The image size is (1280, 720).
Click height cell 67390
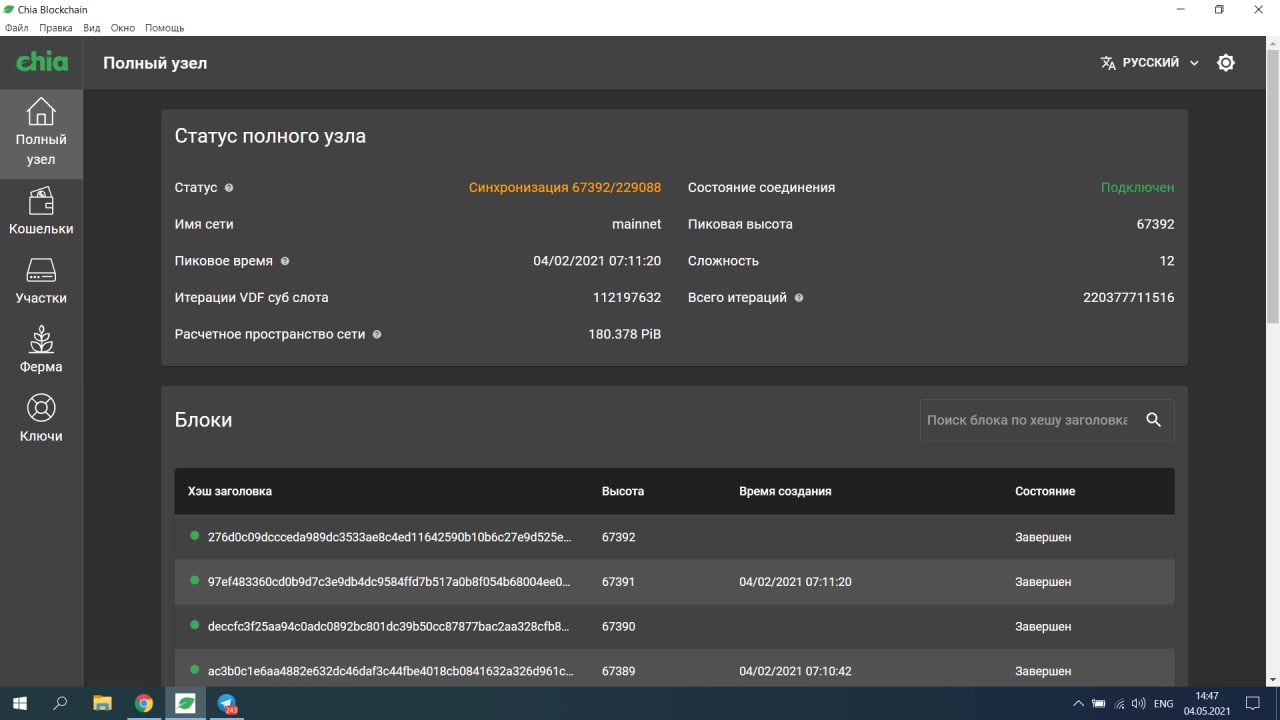tap(618, 626)
